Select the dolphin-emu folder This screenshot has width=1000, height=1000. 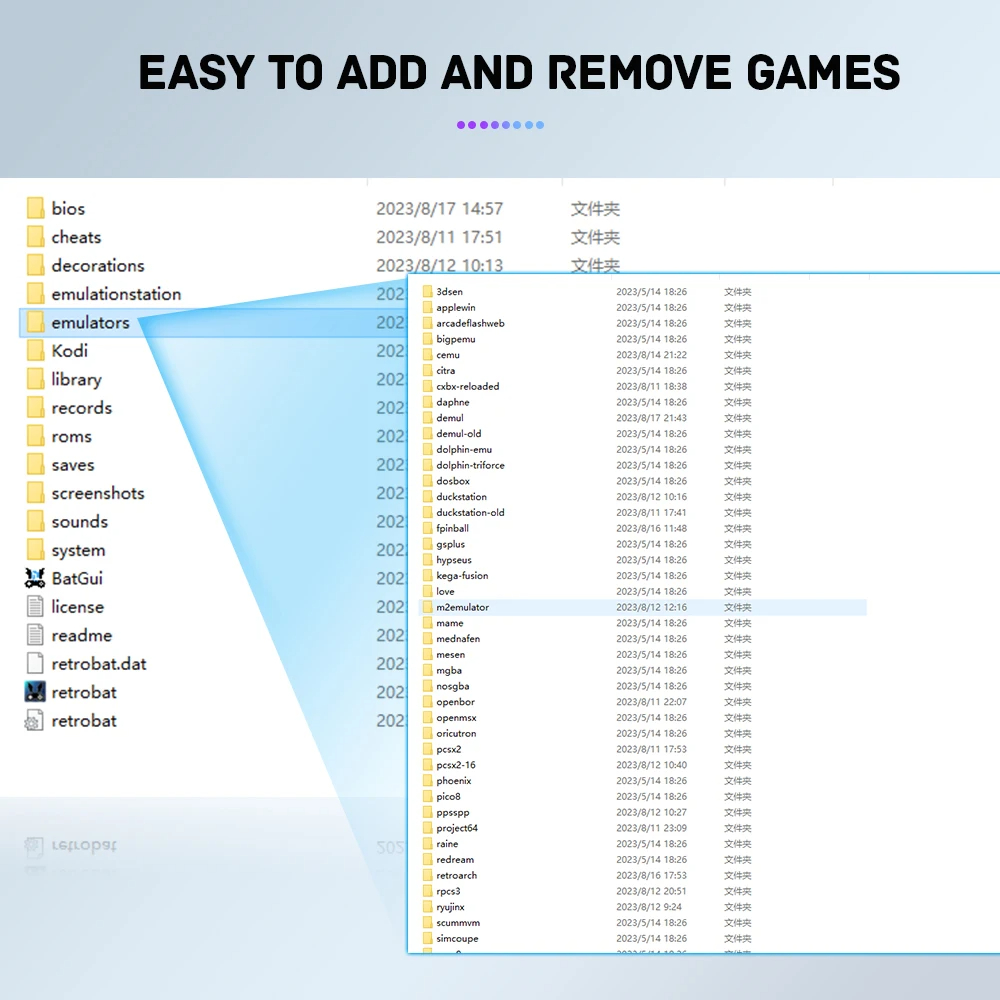[464, 449]
